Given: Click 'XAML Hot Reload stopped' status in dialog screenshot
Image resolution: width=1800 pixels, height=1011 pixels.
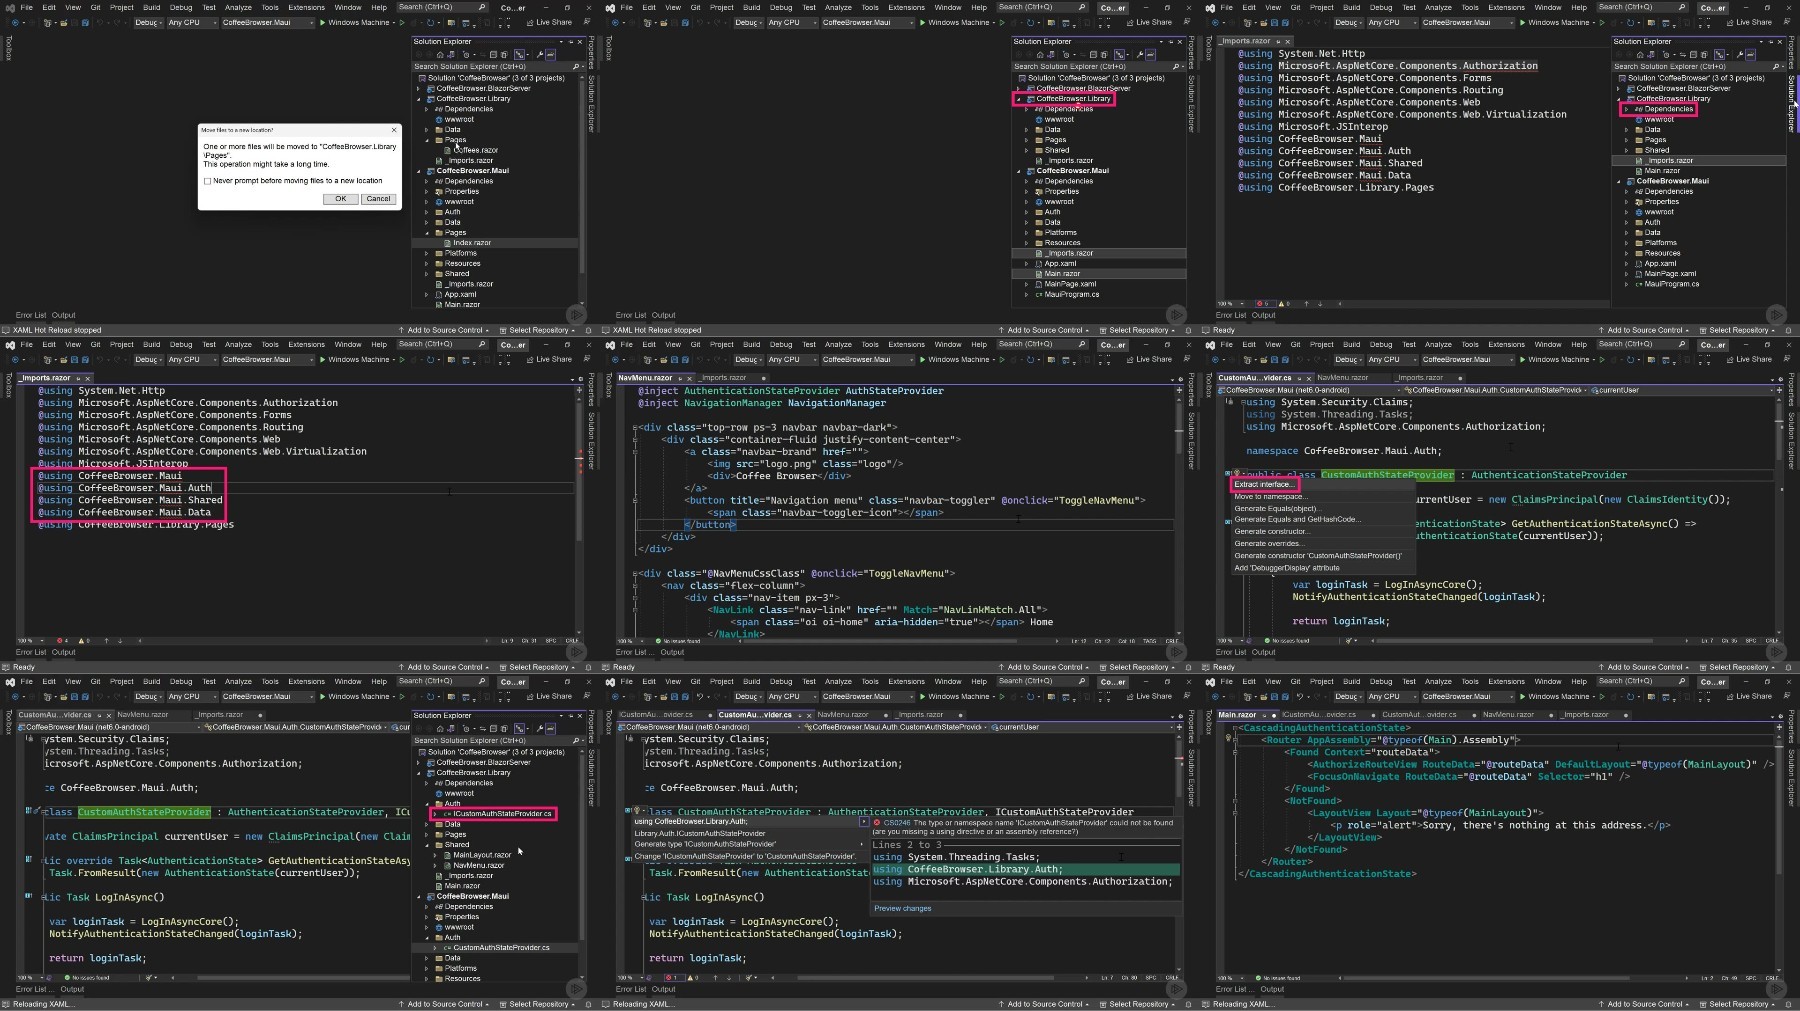Looking at the screenshot, I should point(57,330).
